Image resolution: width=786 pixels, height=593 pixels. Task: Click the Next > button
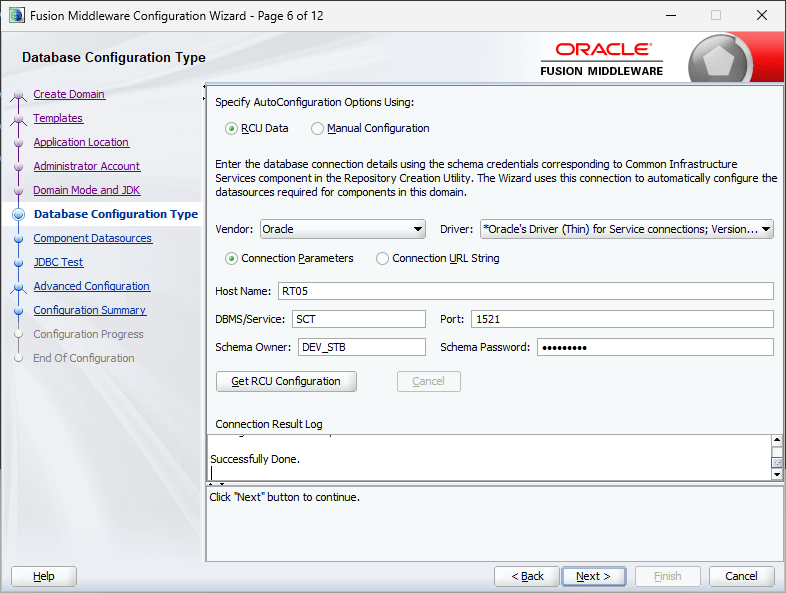click(x=594, y=576)
